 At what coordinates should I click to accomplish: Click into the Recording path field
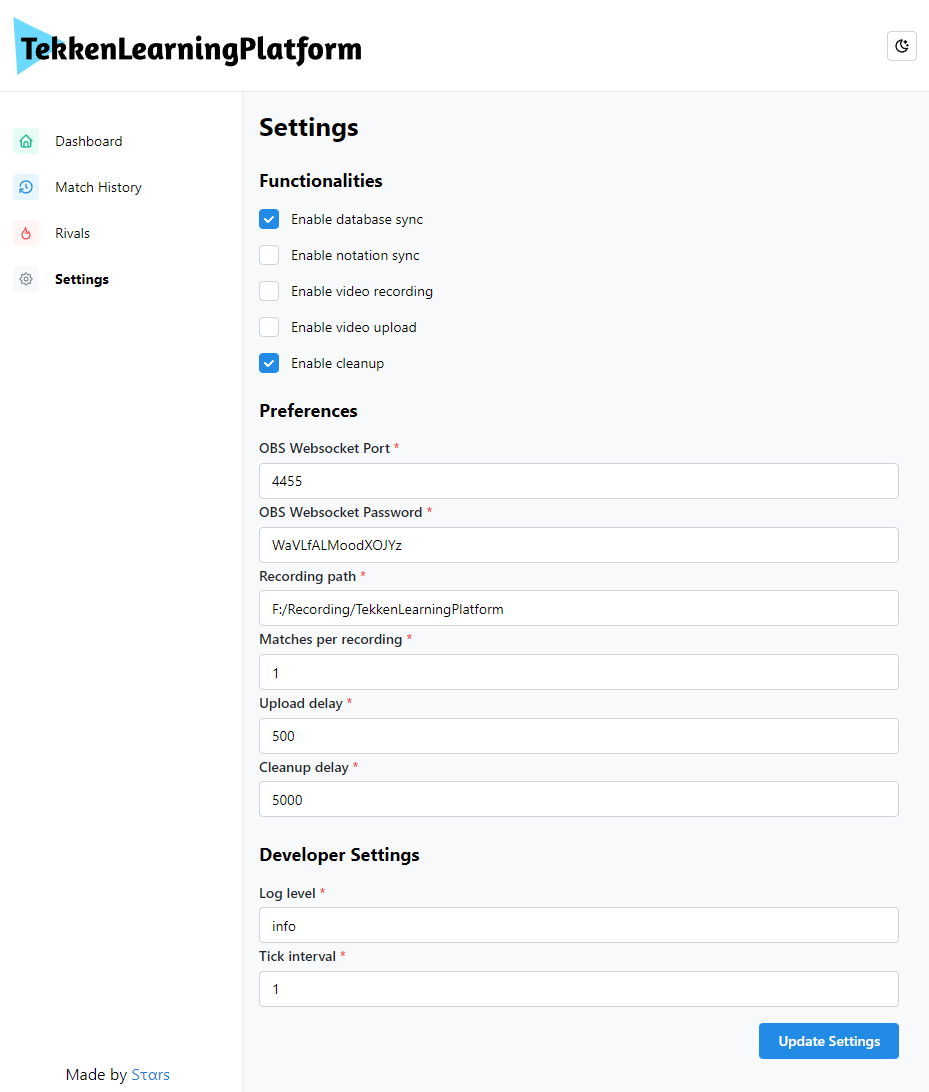(579, 609)
